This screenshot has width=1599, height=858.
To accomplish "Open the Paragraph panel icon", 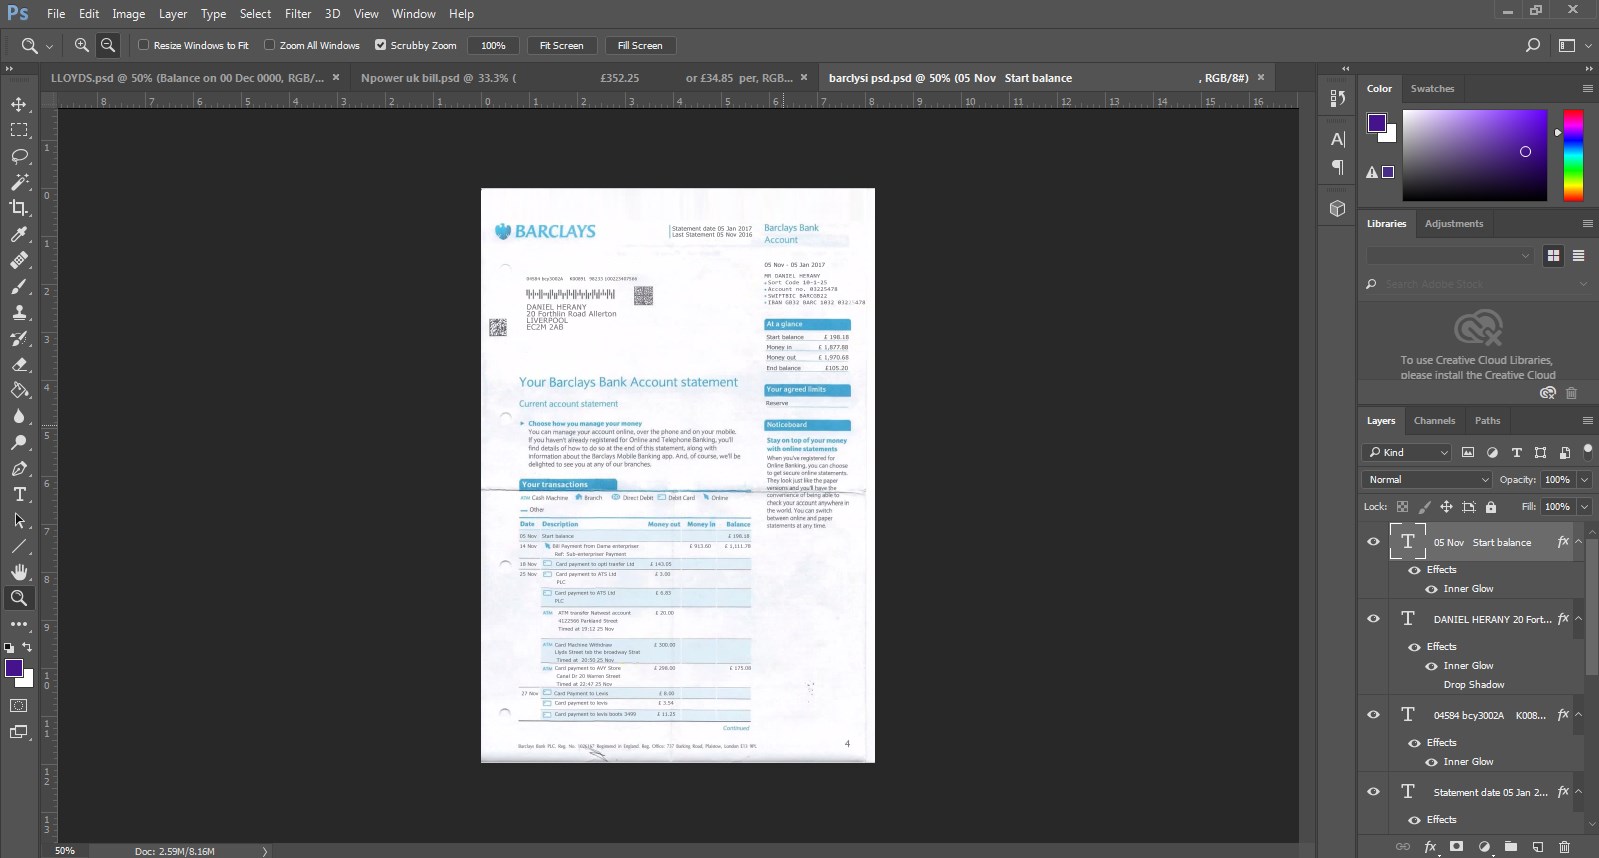I will coord(1338,167).
